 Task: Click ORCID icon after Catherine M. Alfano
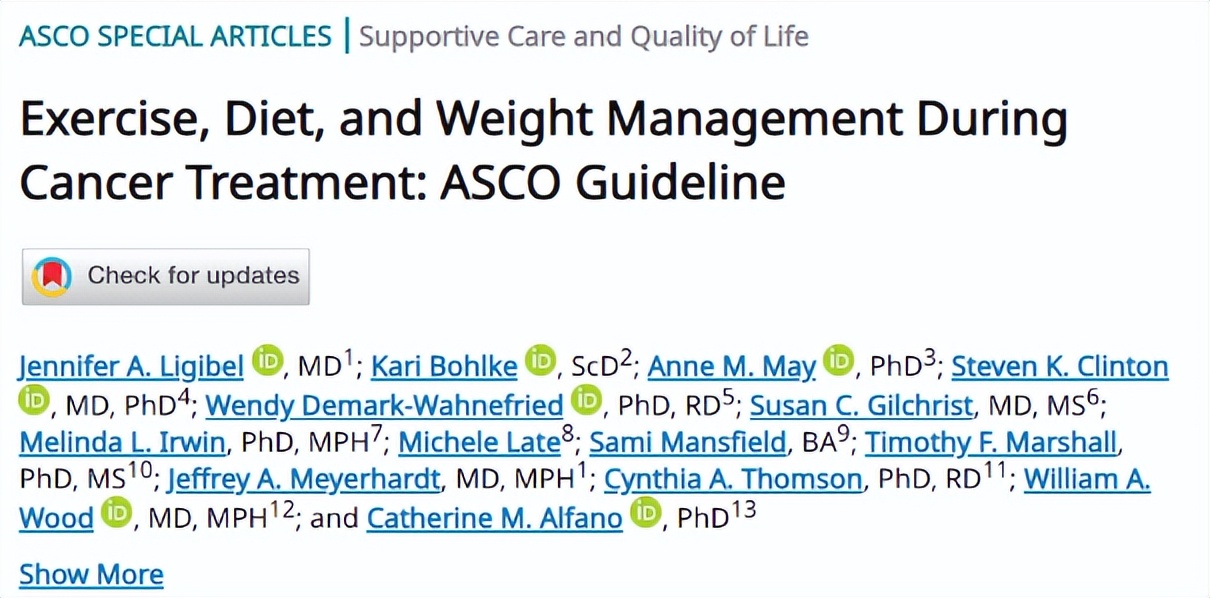(646, 515)
